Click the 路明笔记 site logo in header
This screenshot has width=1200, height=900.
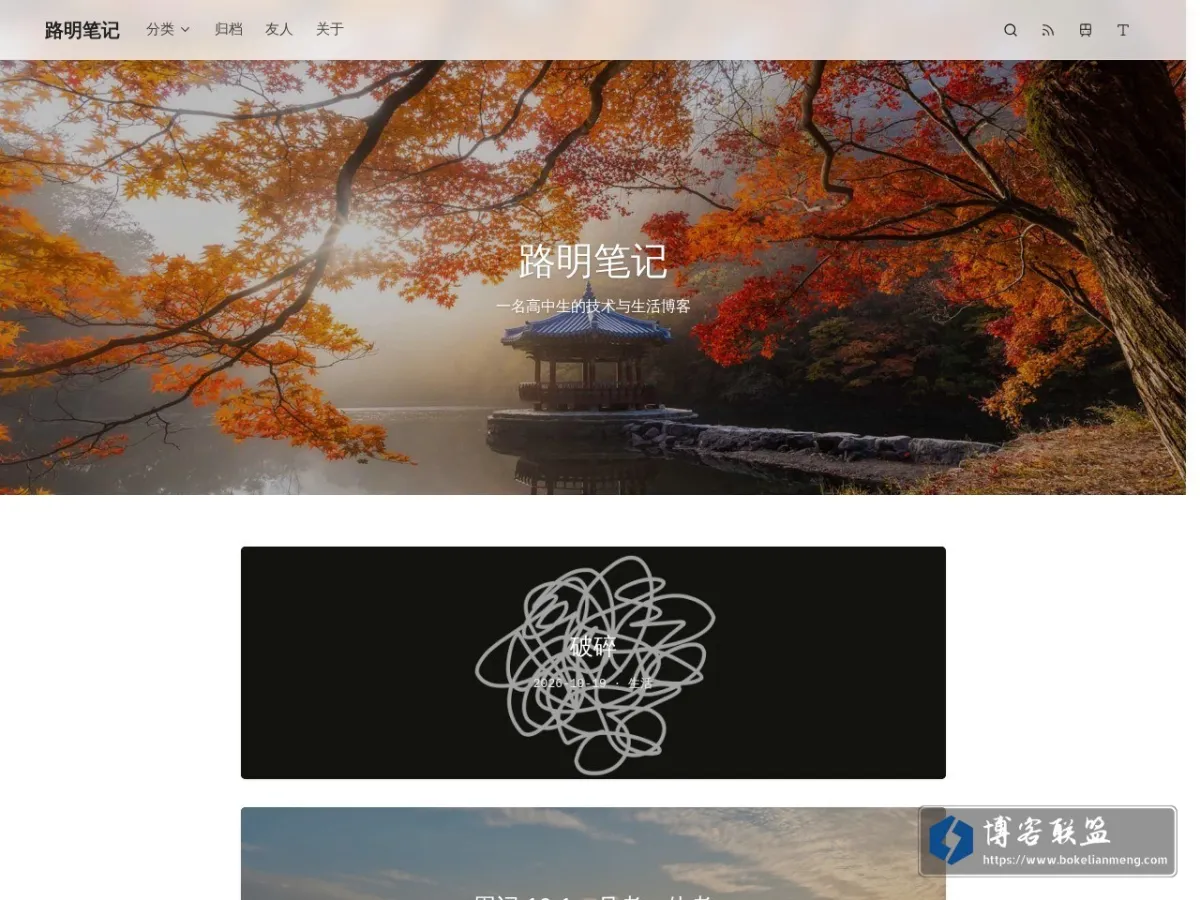[x=82, y=30]
